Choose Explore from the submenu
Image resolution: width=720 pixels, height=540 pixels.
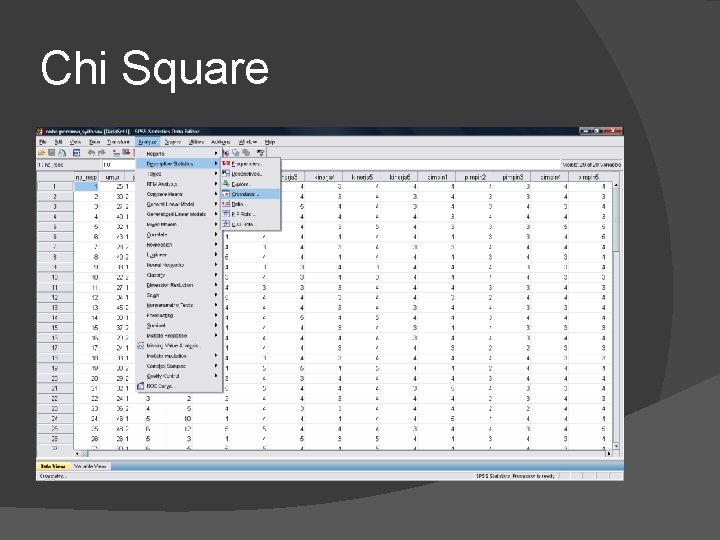click(250, 184)
